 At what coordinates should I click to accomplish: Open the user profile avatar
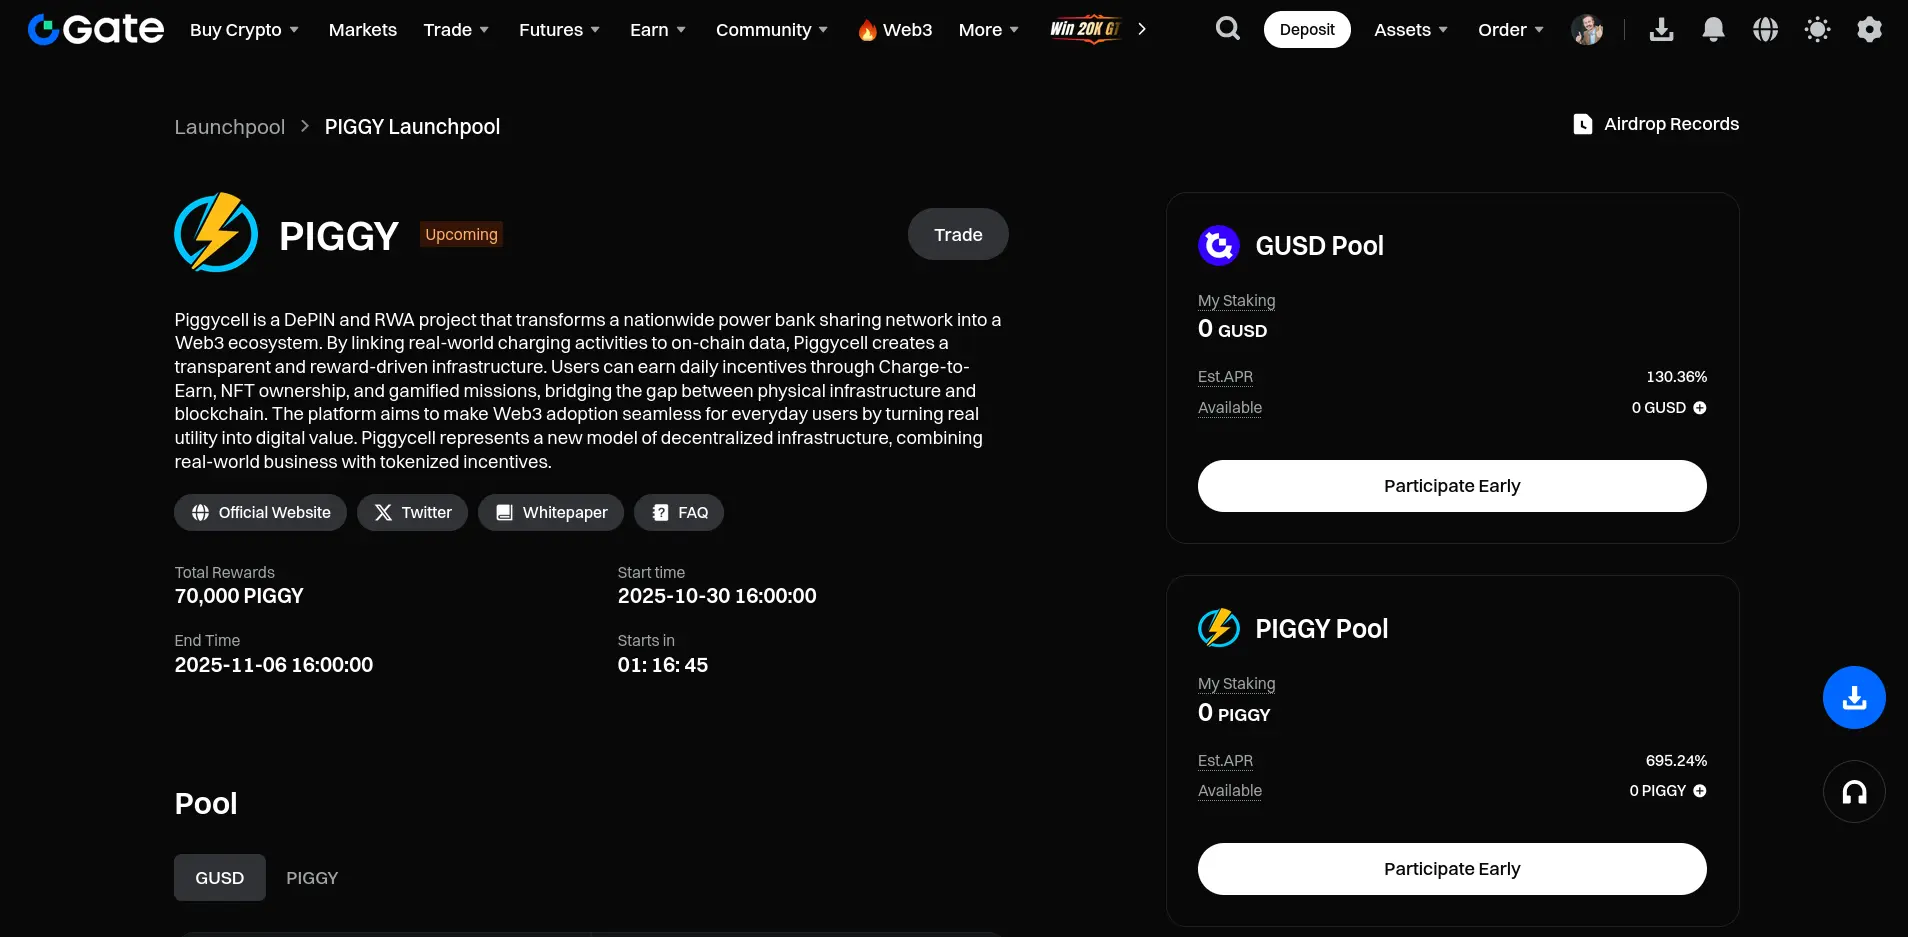(x=1587, y=30)
